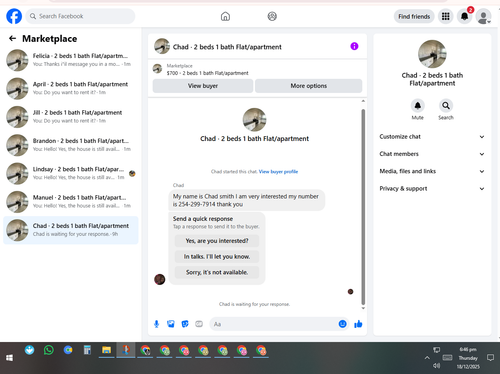Open Brandon's conversation

coord(71,145)
